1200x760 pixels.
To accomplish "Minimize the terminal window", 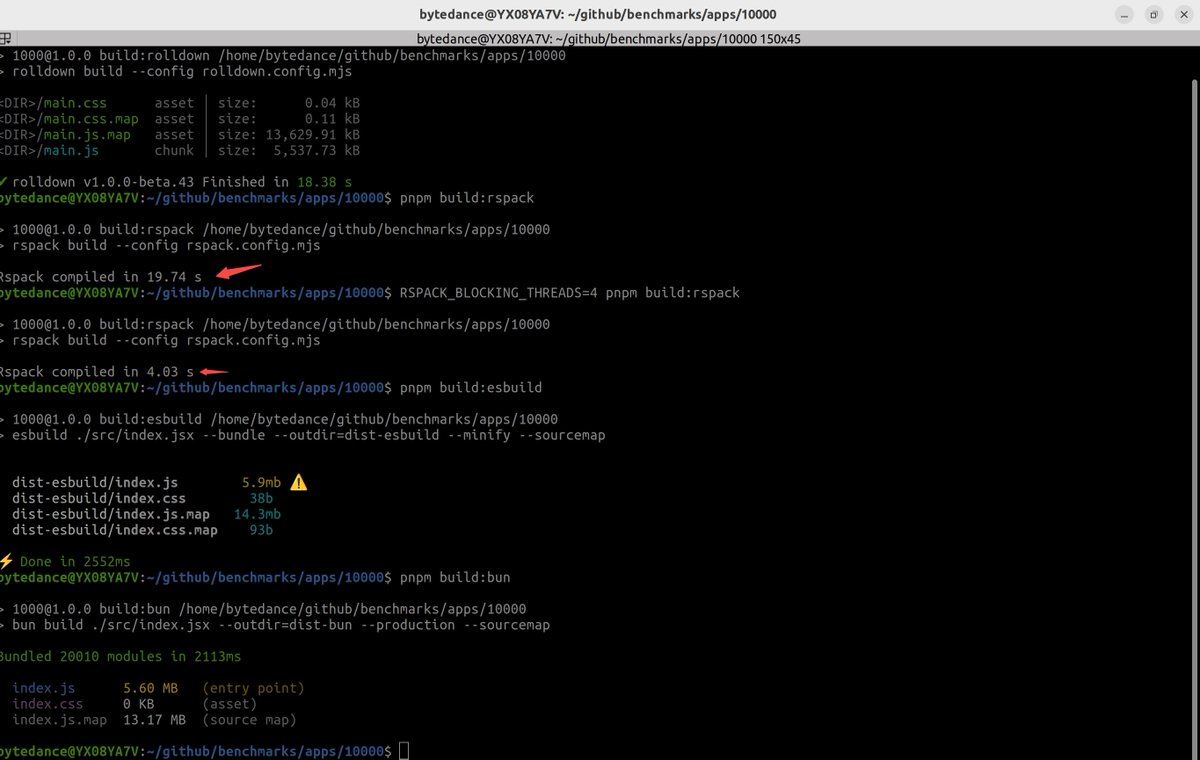I will [x=1124, y=15].
